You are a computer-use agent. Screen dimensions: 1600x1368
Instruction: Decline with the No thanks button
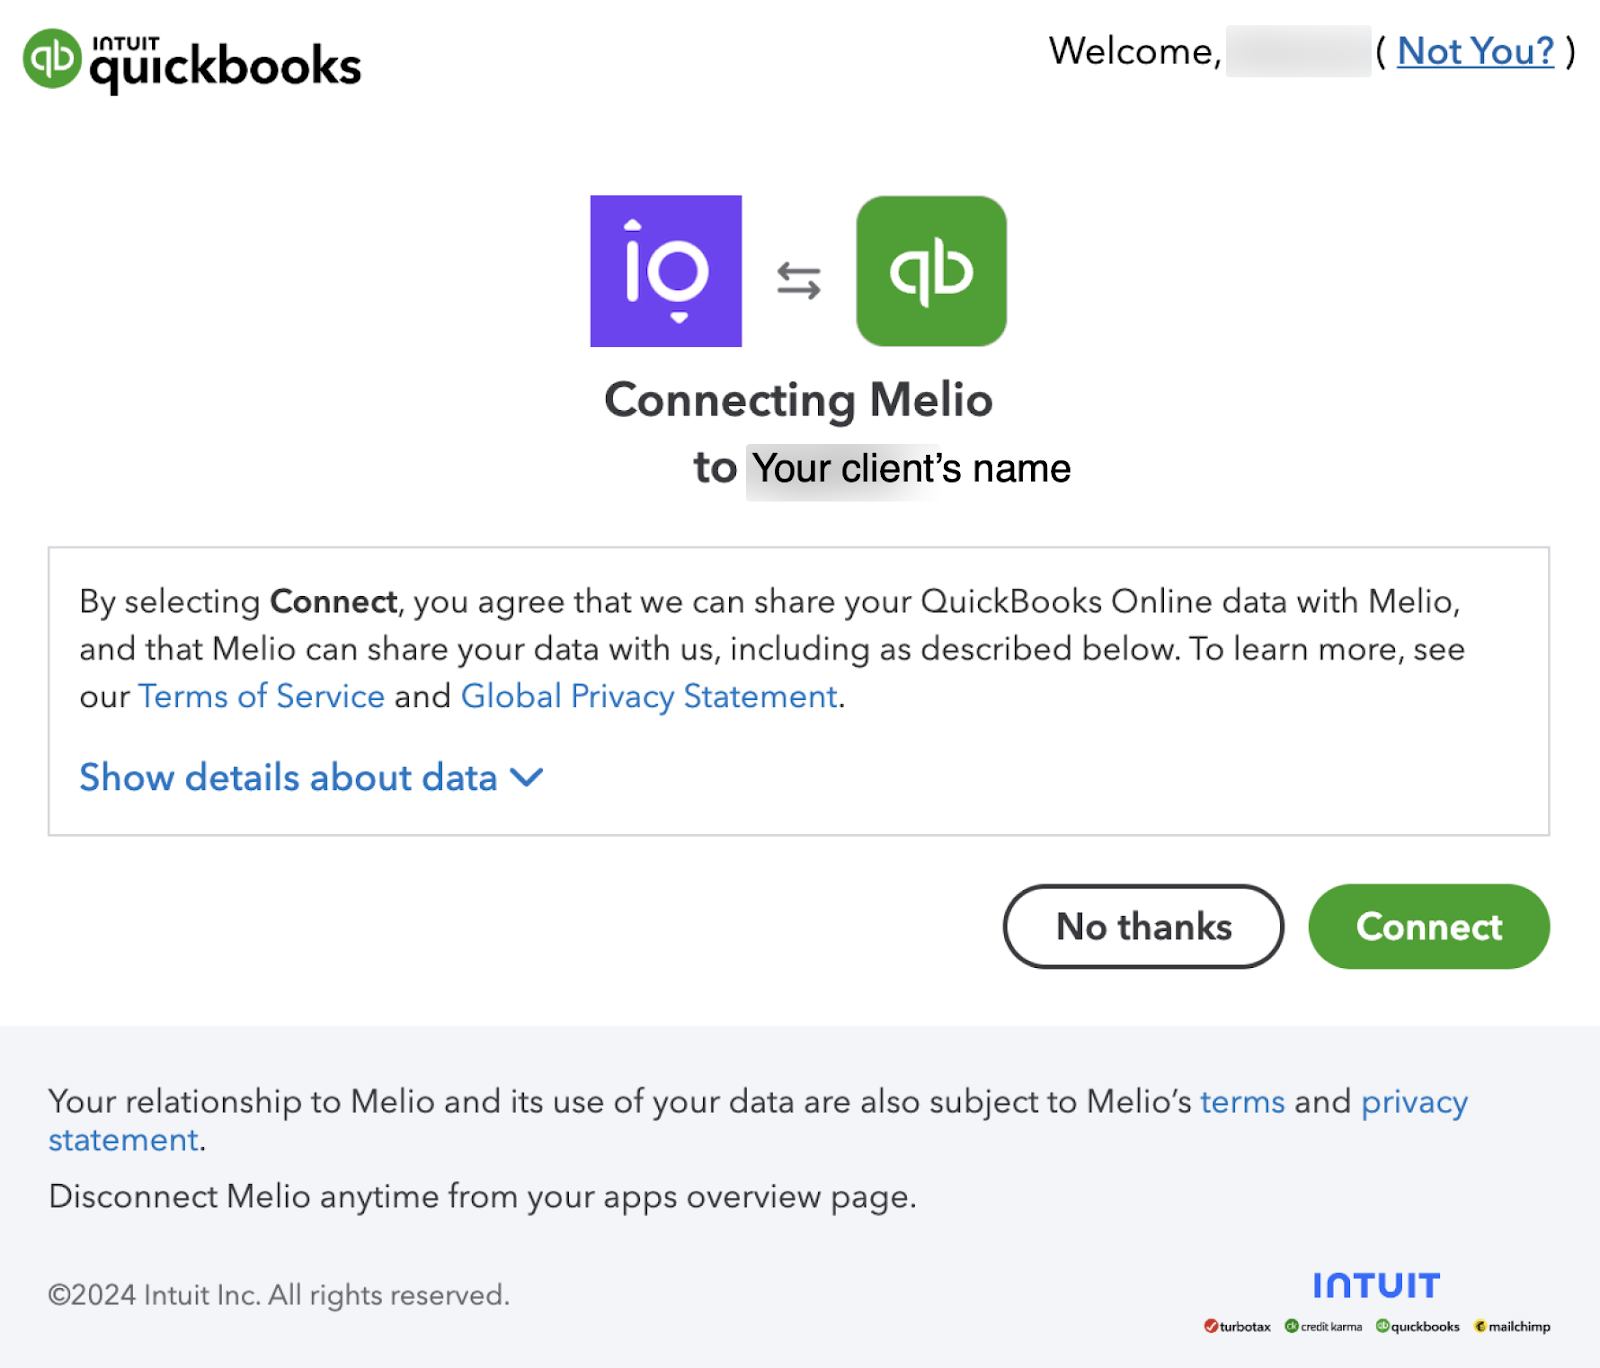coord(1143,927)
